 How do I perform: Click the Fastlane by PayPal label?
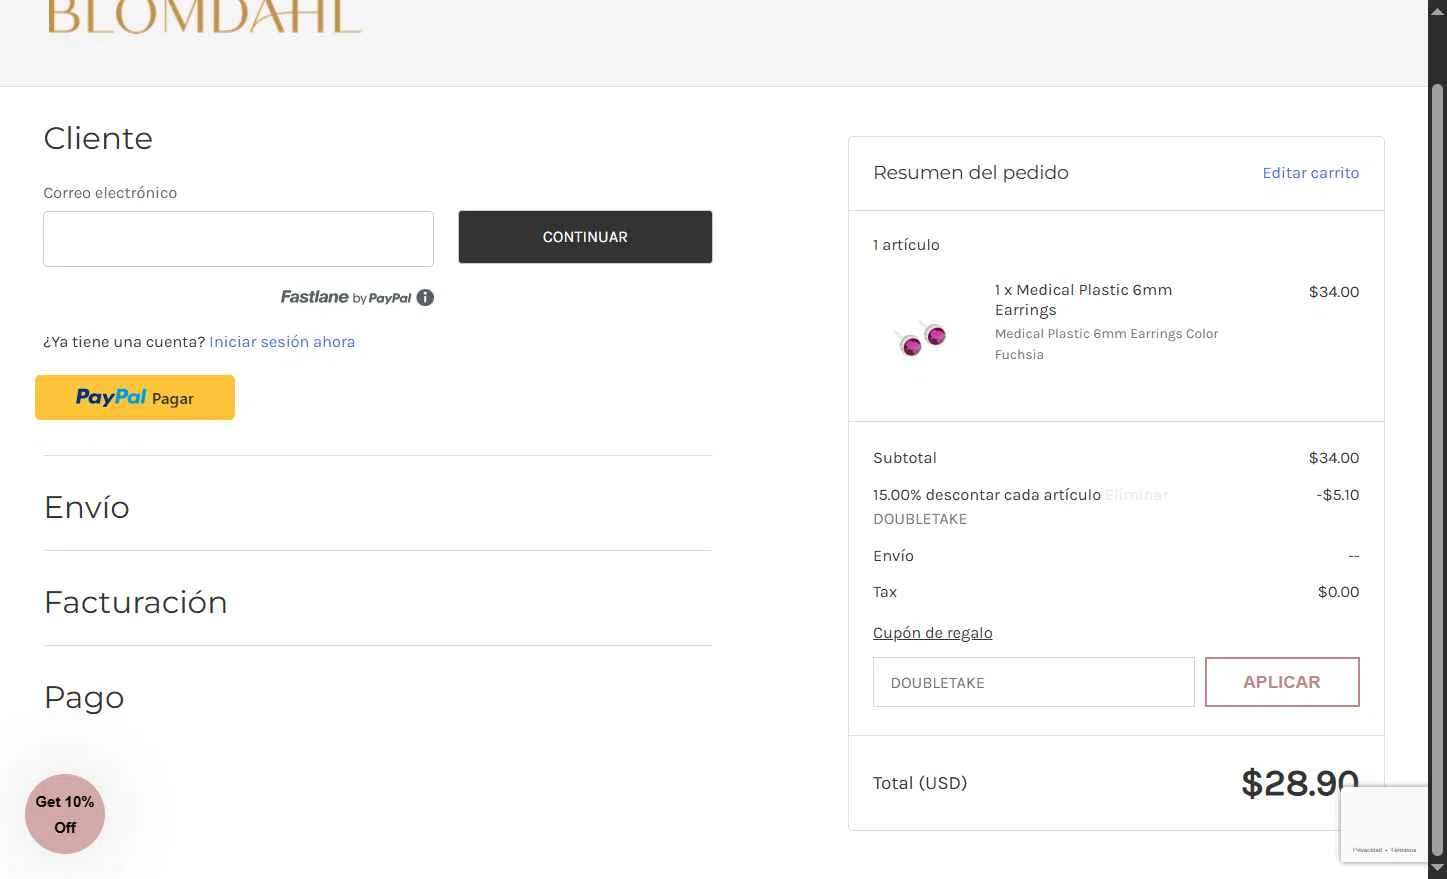[x=346, y=297]
